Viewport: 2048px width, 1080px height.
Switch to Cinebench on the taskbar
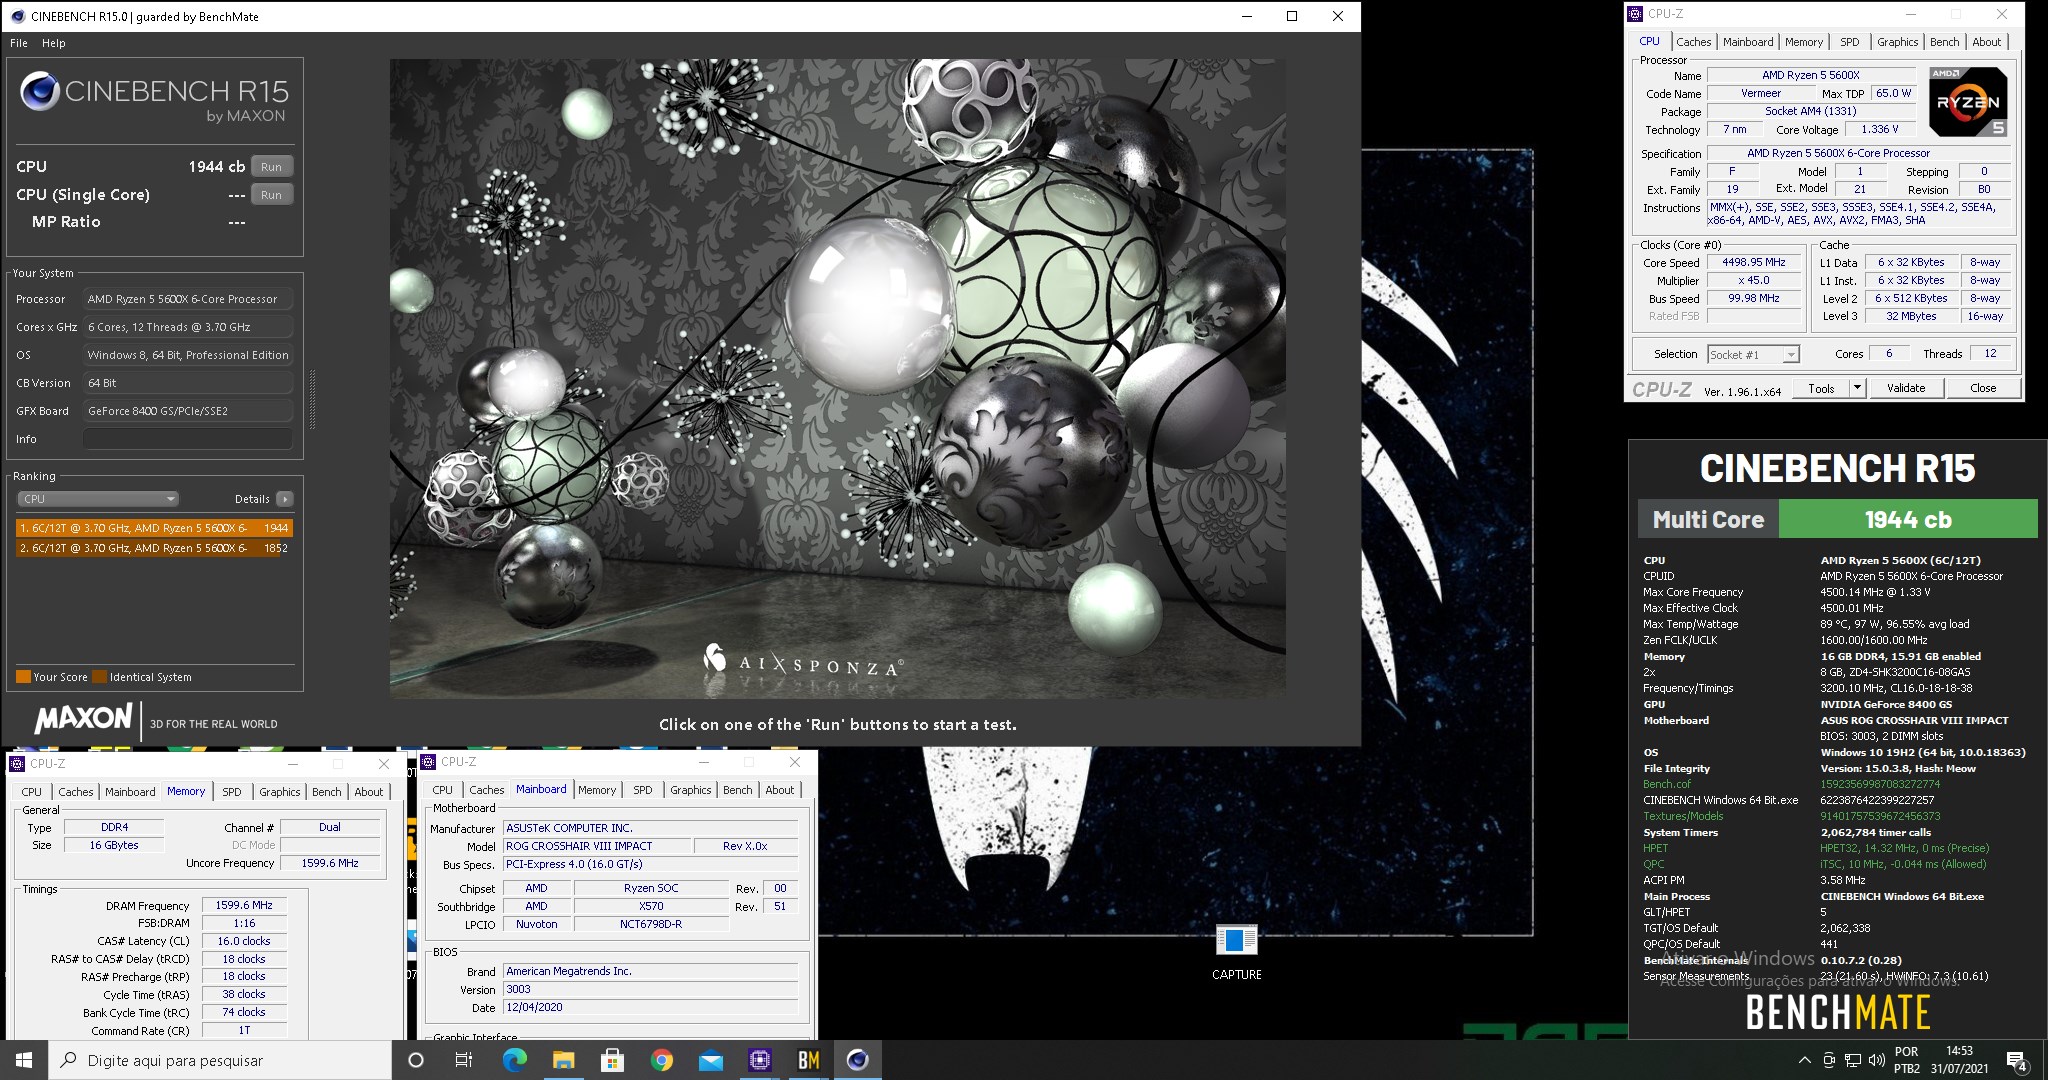857,1060
